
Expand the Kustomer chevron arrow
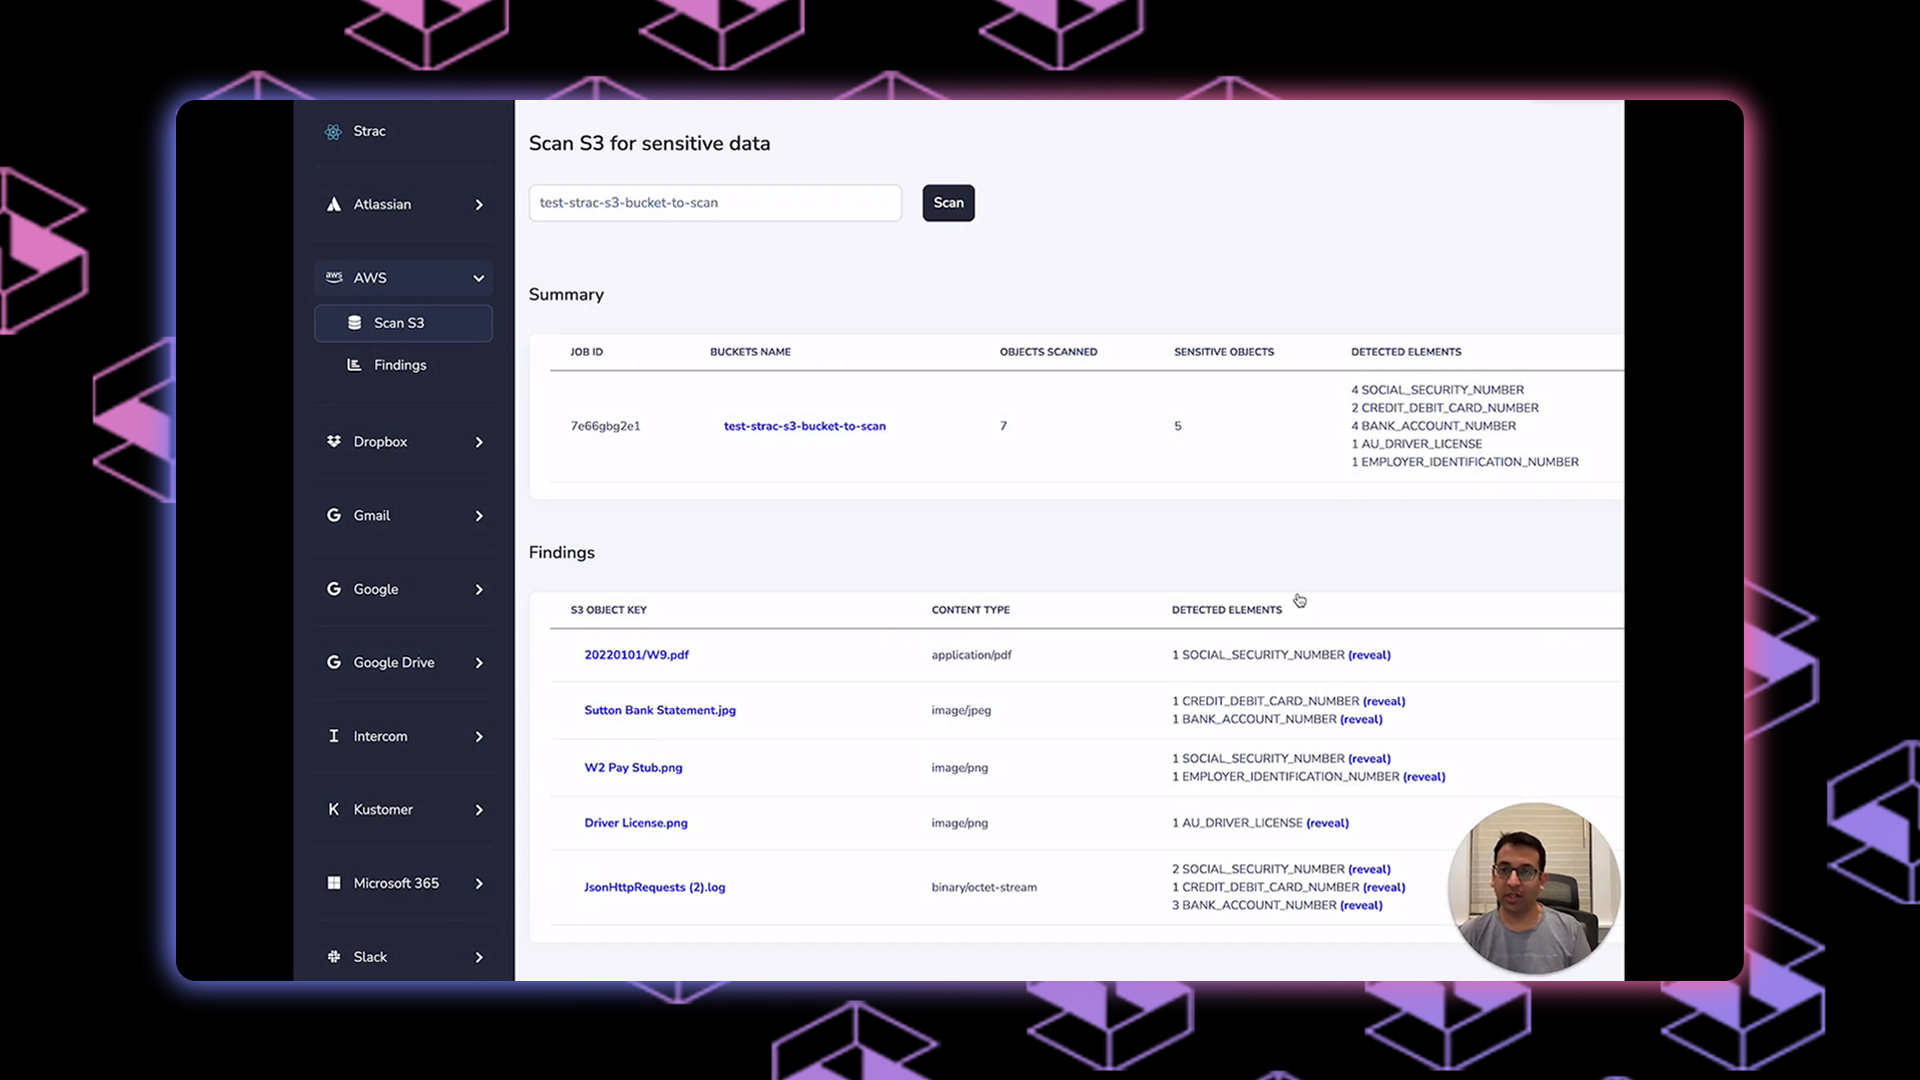479,810
